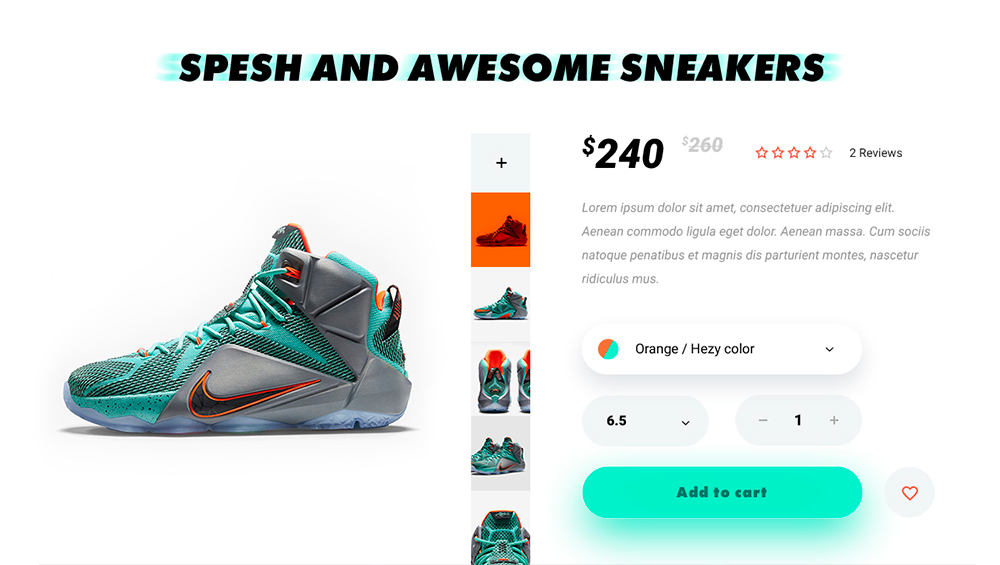Select the rear-view sneakers thumbnail
1000x565 pixels.
point(501,379)
